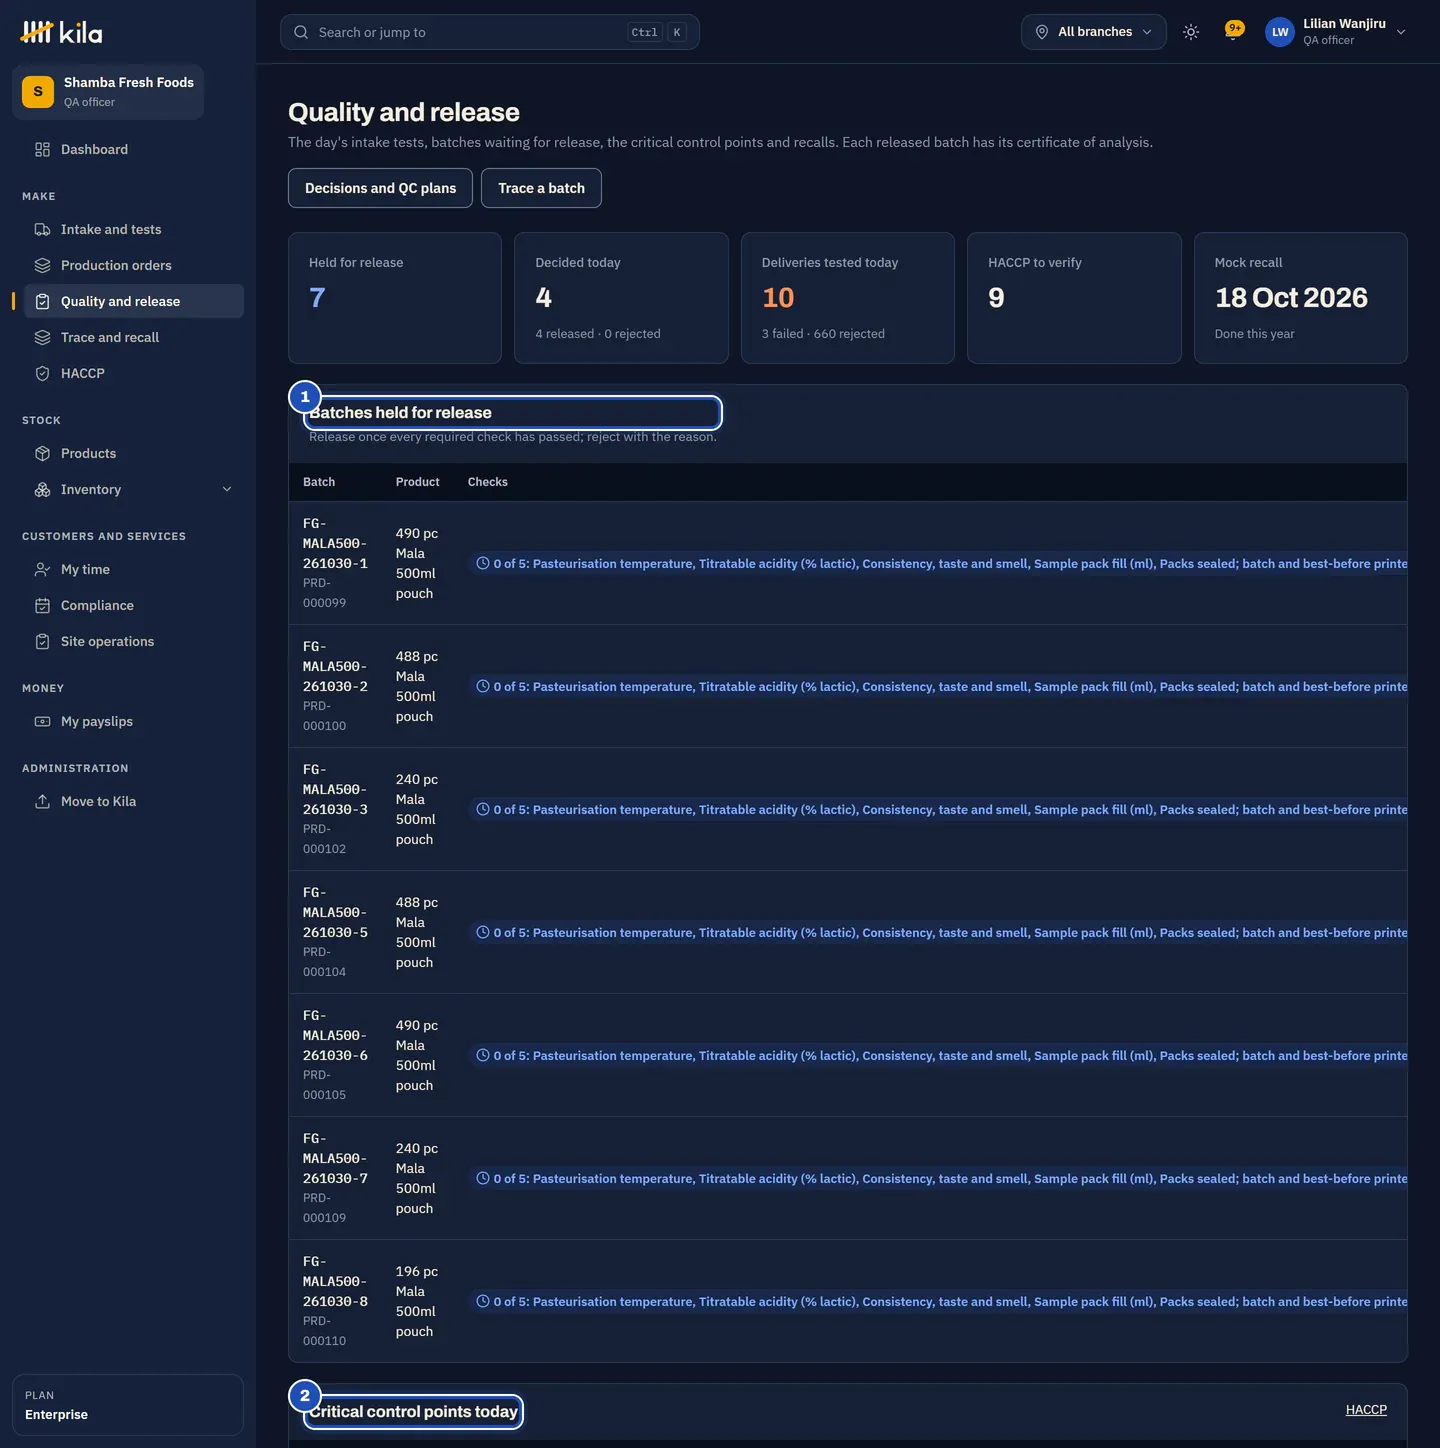Image resolution: width=1440 pixels, height=1448 pixels.
Task: Open the Dashboard grid icon
Action: pyautogui.click(x=42, y=150)
